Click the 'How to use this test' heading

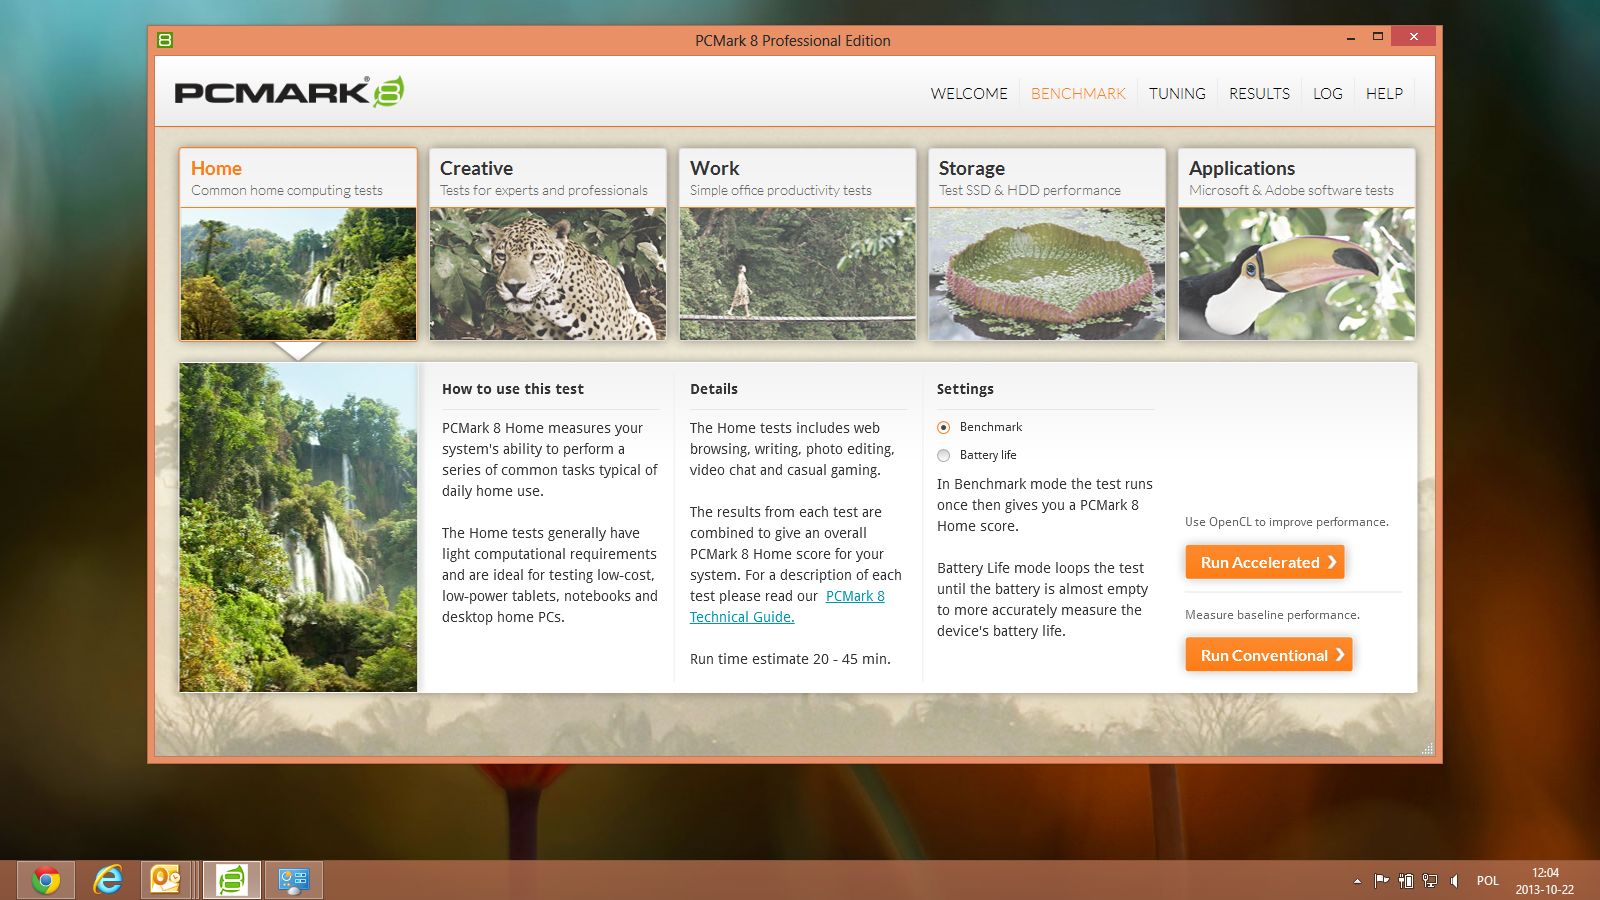tap(513, 389)
